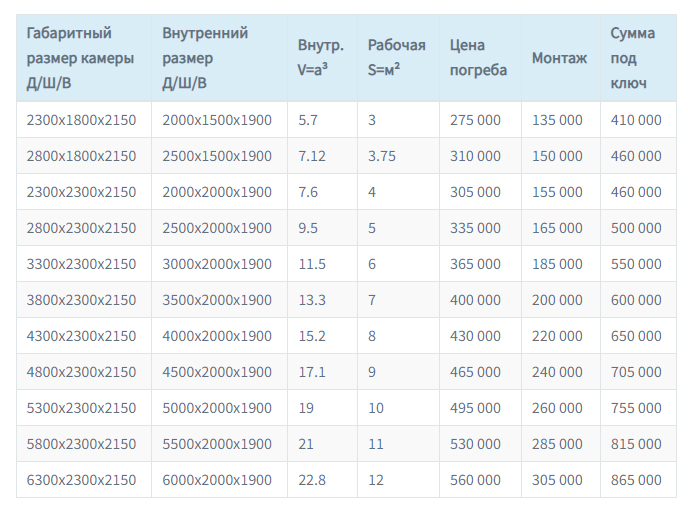The height and width of the screenshot is (510, 688).
Task: Select the volume cell '9.5'
Action: point(322,228)
